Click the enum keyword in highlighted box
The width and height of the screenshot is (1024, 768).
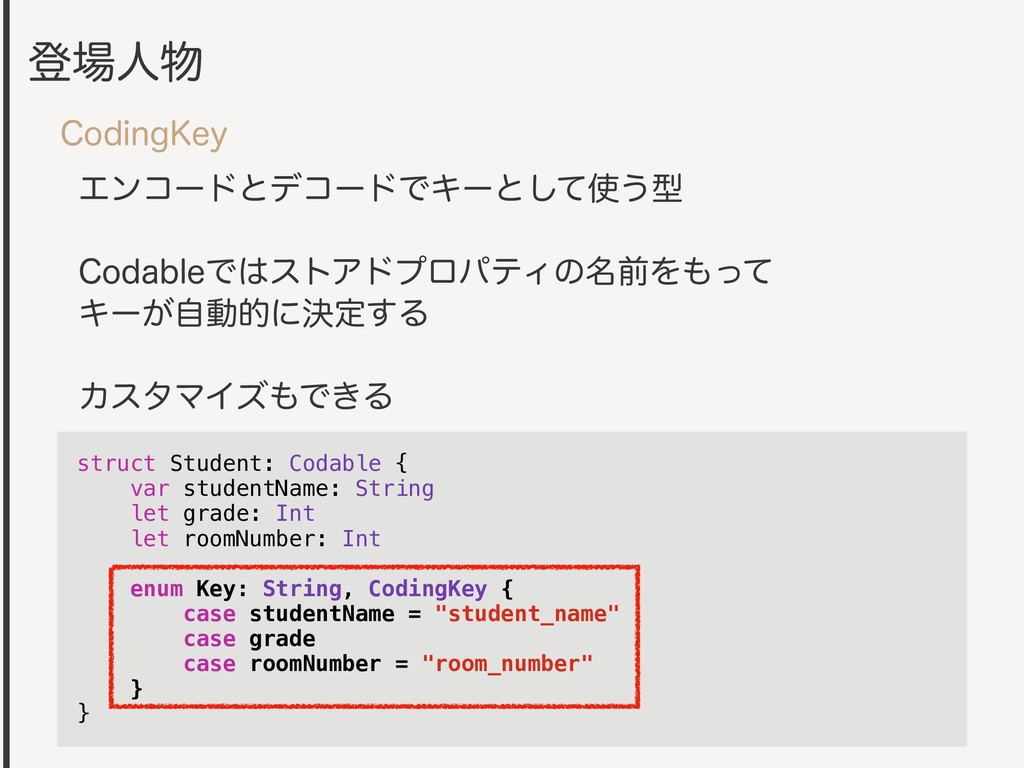pyautogui.click(x=156, y=589)
